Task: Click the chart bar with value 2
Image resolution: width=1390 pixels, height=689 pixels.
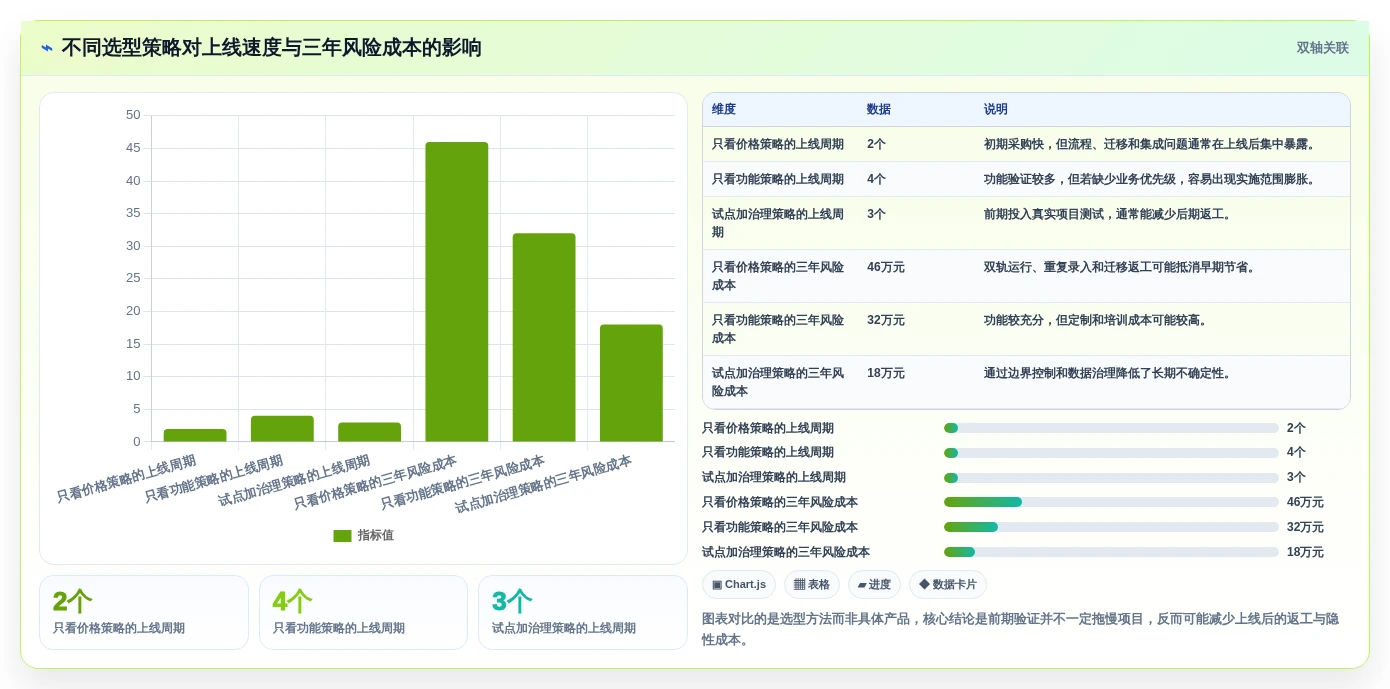Action: (x=195, y=435)
